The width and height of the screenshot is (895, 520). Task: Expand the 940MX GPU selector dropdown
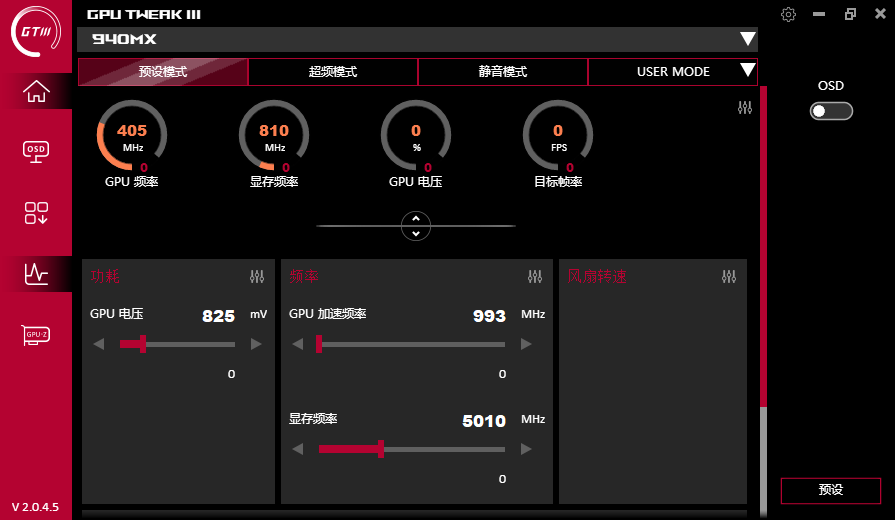pos(748,39)
